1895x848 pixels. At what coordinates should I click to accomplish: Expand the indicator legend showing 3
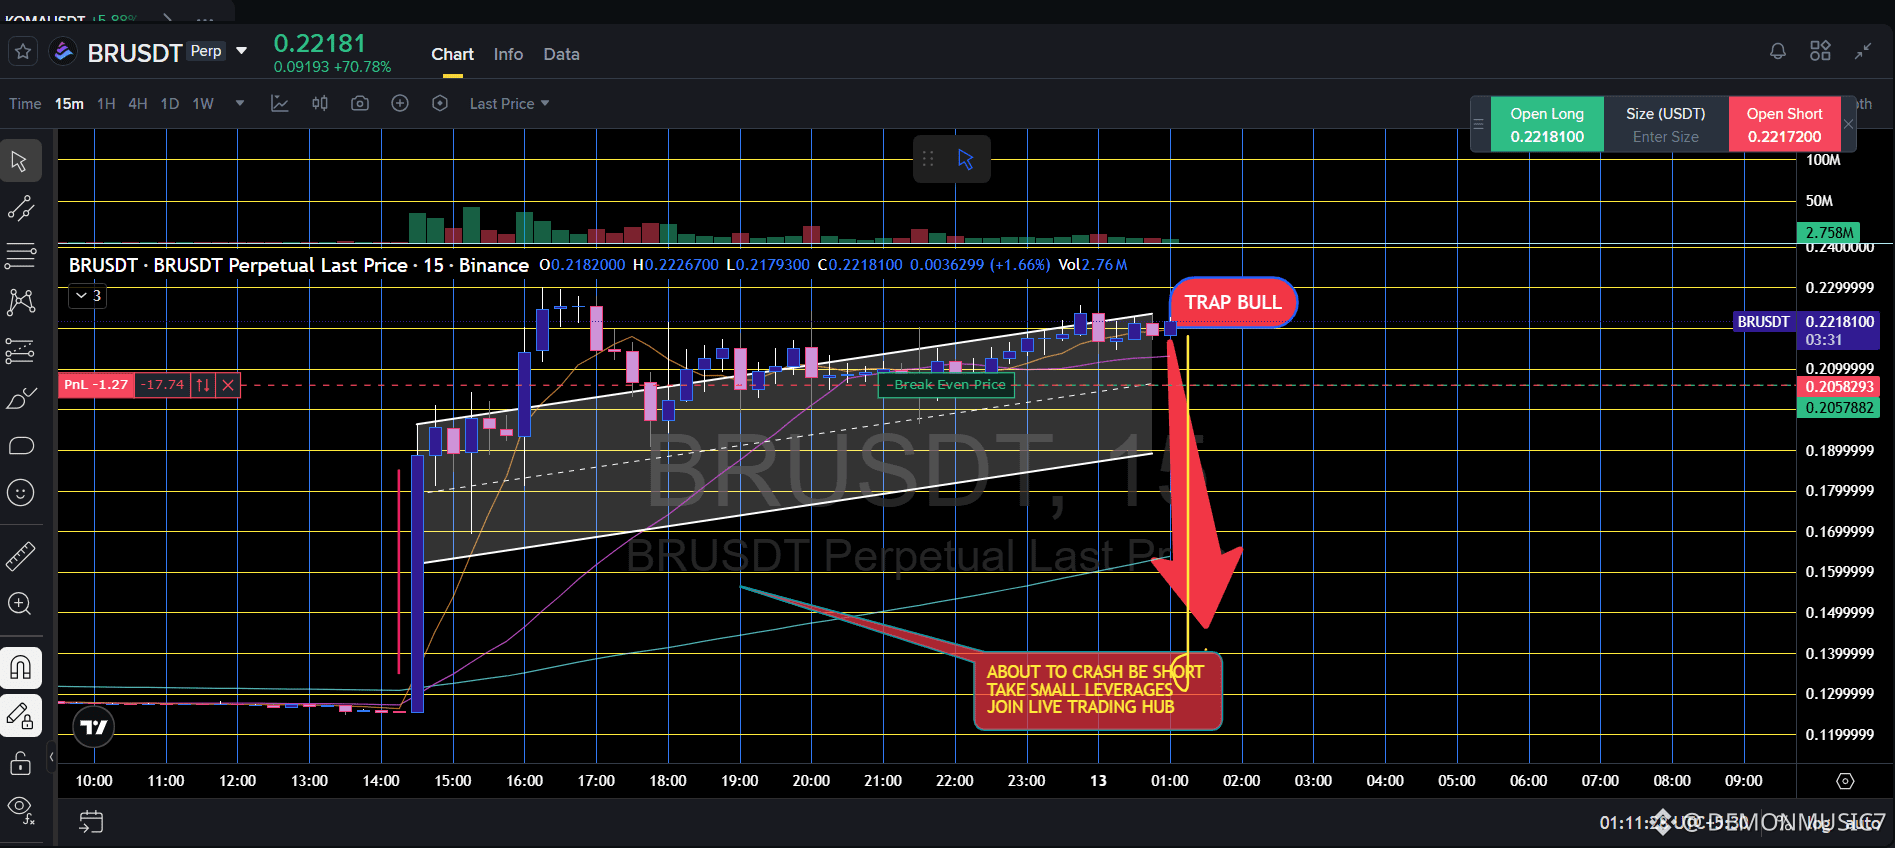(88, 296)
